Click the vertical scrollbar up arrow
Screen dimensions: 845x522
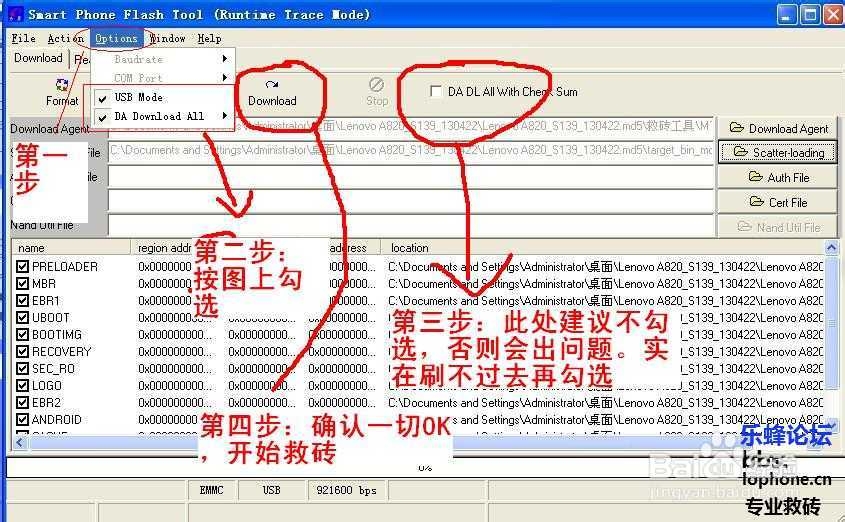click(832, 247)
